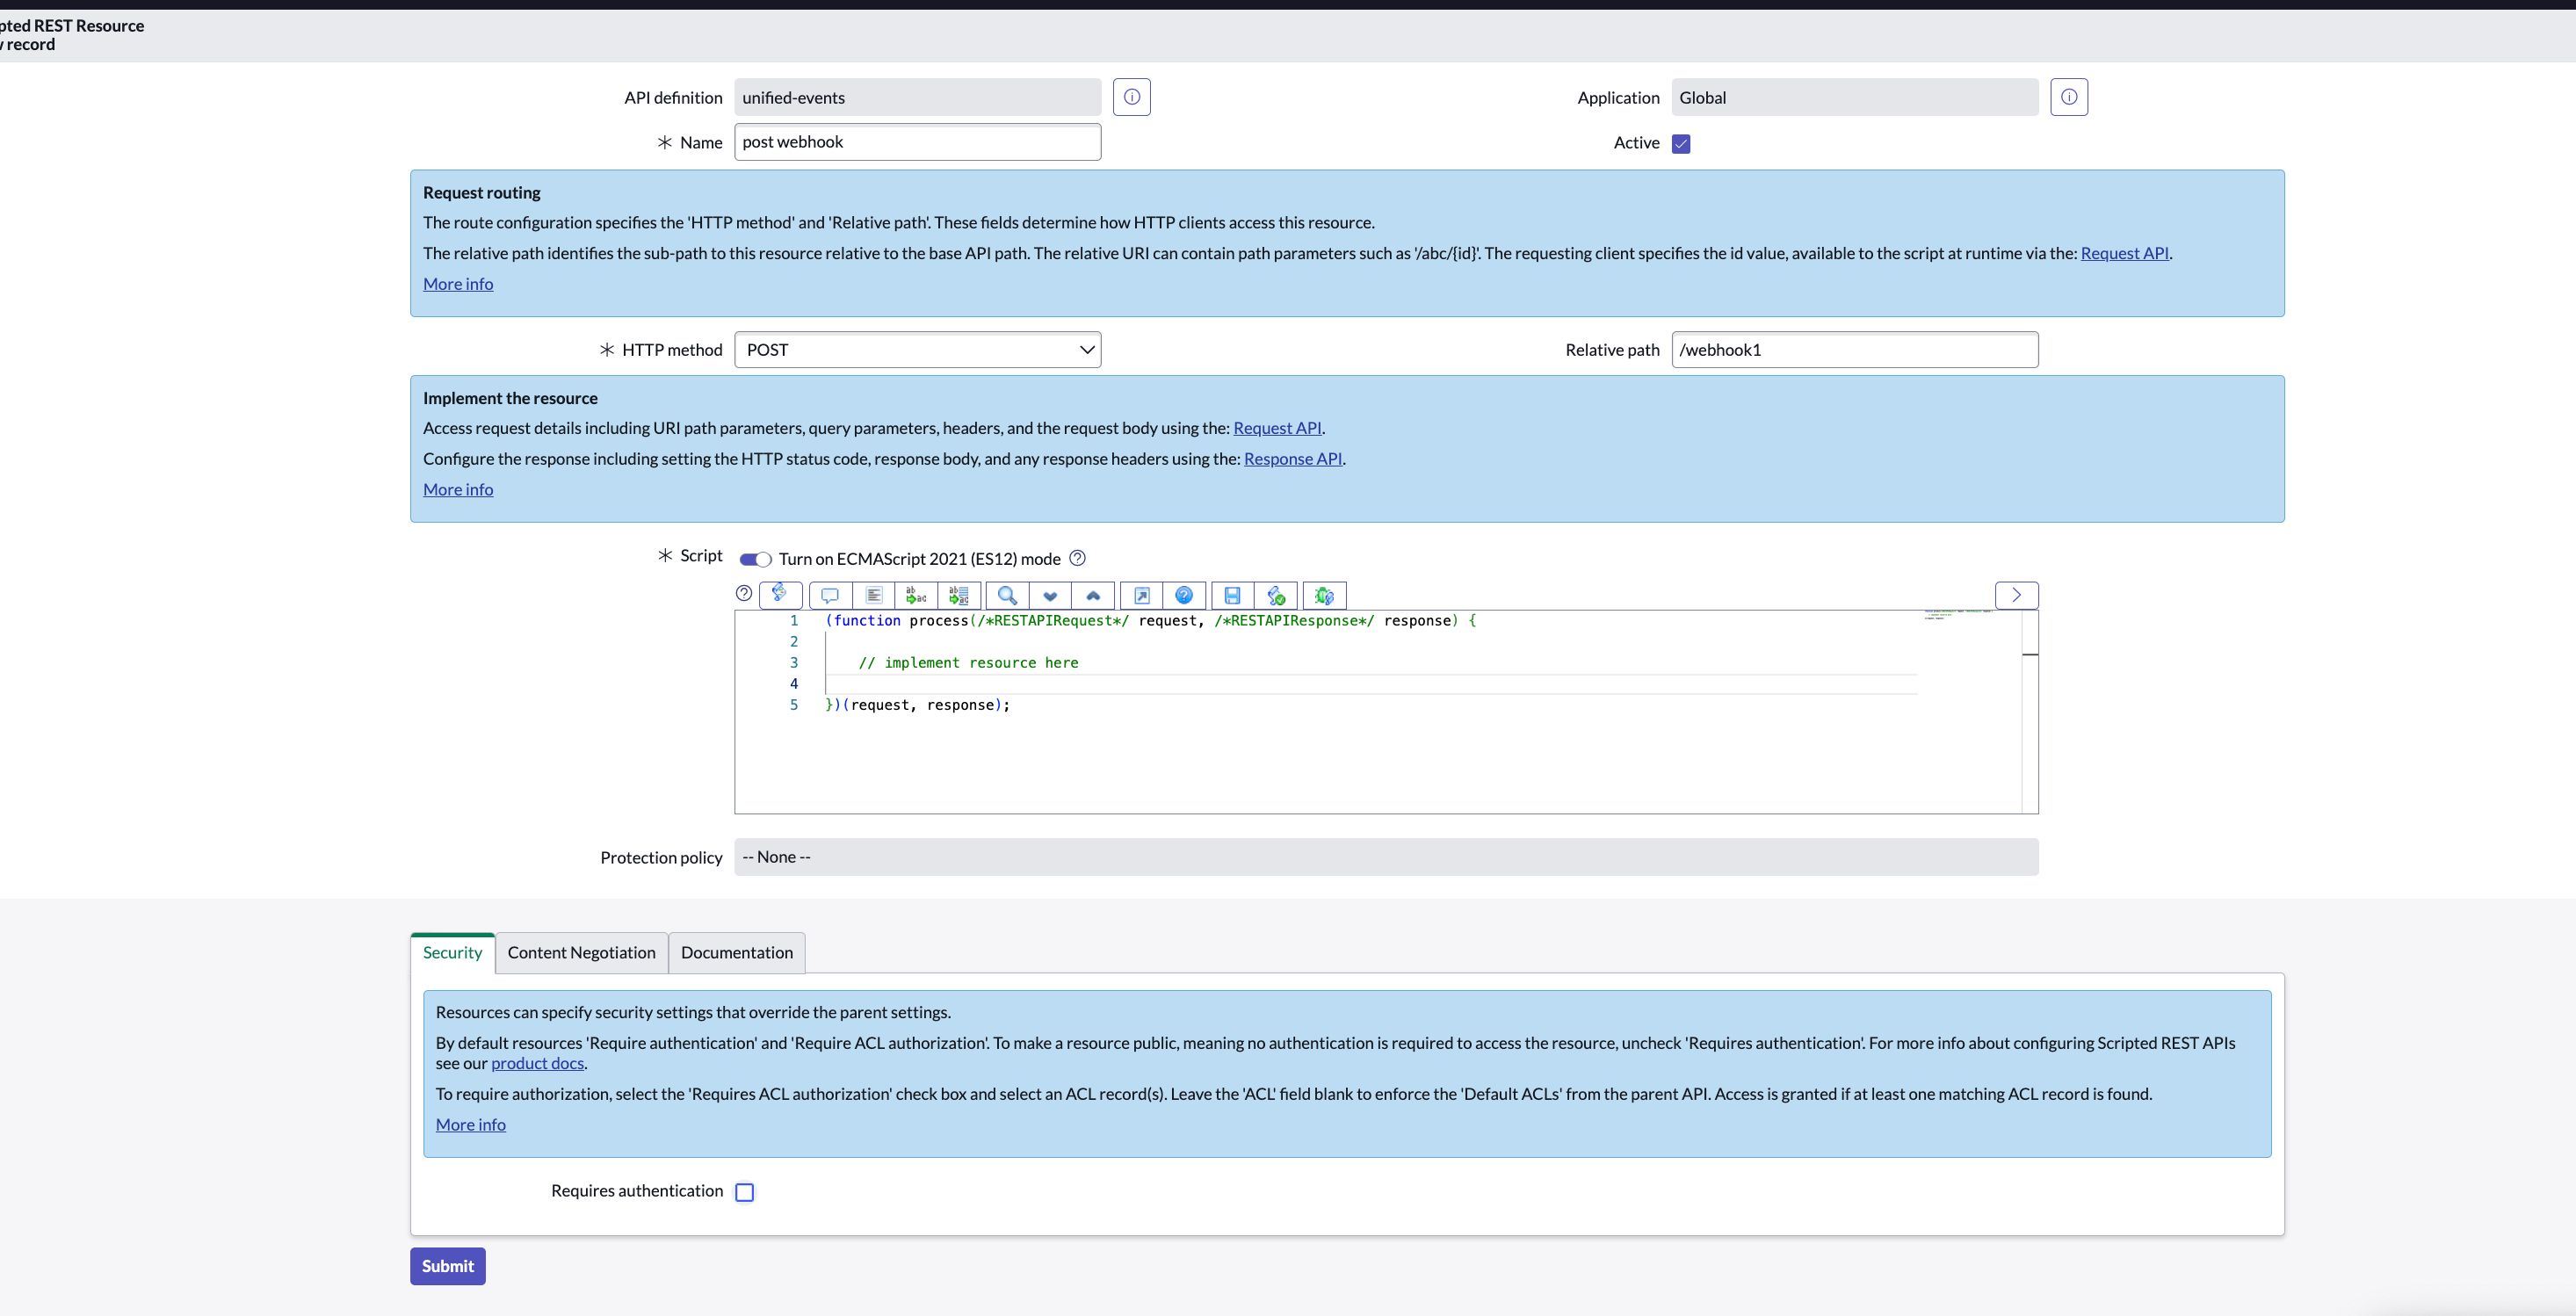Click the 'Implement the resource' heading text
2576x1316 pixels.
(x=510, y=398)
